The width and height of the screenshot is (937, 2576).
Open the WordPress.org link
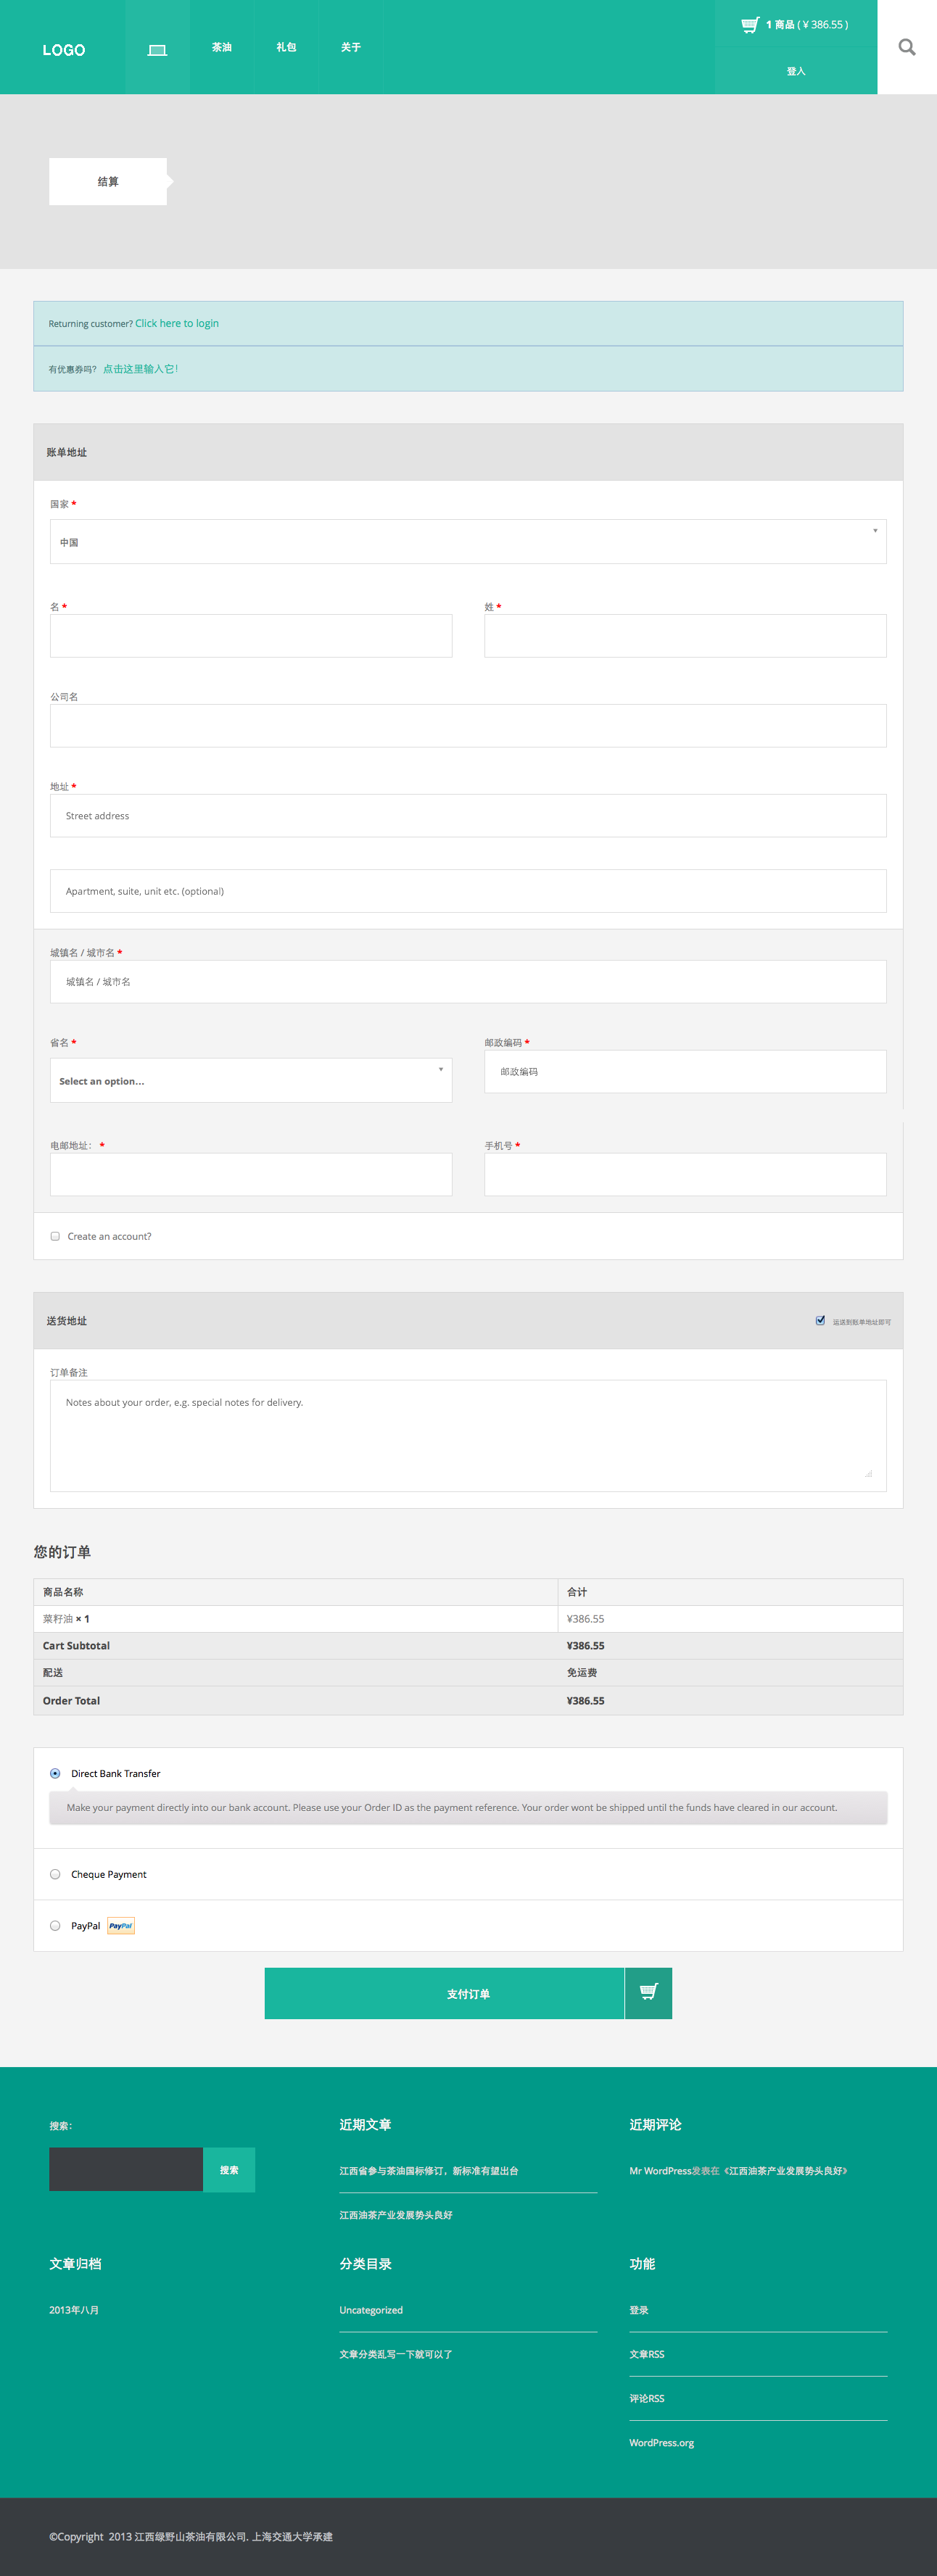(x=661, y=2442)
